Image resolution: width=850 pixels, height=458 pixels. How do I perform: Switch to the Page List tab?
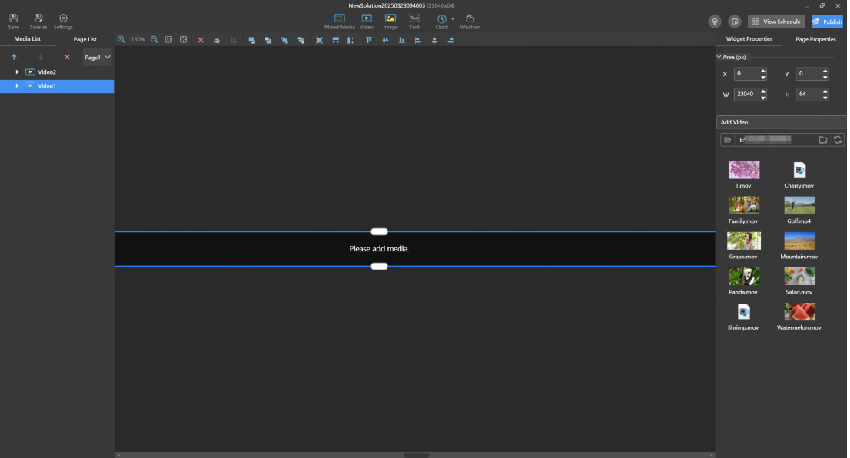tap(85, 39)
